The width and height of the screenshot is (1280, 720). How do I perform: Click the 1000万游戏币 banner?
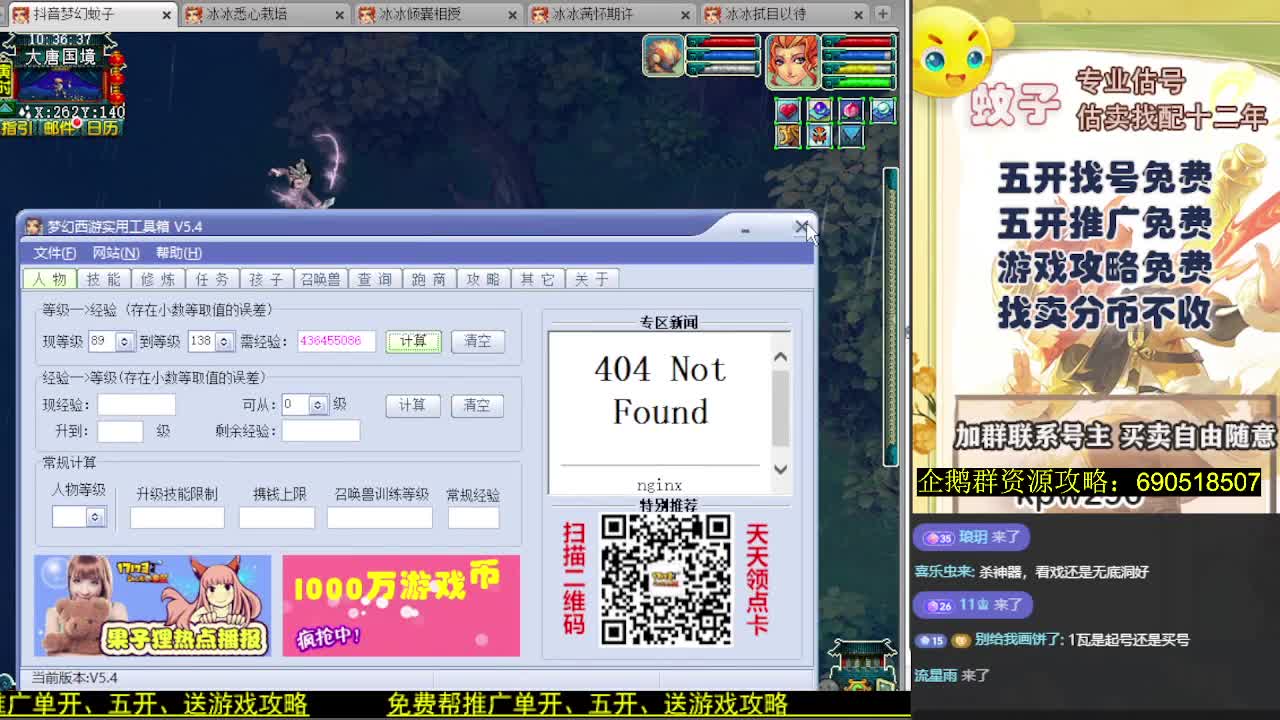click(x=401, y=606)
